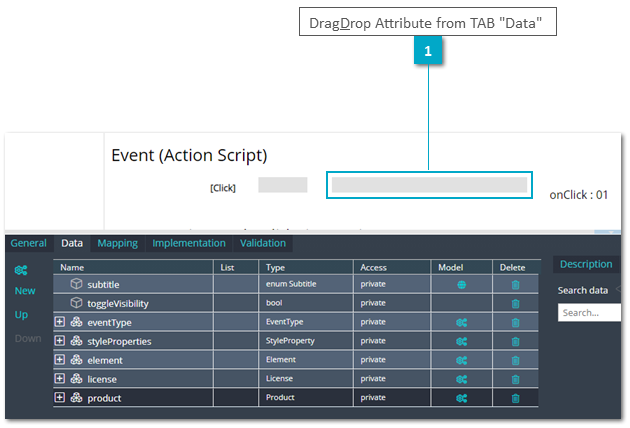Viewport: 630px width, 428px height.
Task: Click the cluster icon beside eventType
Action: (76, 322)
